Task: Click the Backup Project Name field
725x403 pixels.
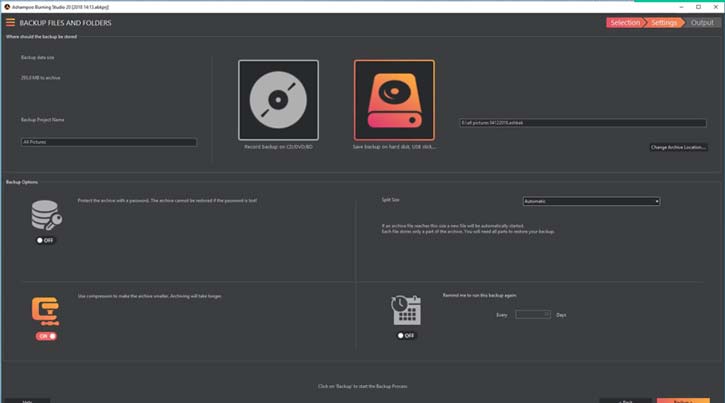Action: 109,142
